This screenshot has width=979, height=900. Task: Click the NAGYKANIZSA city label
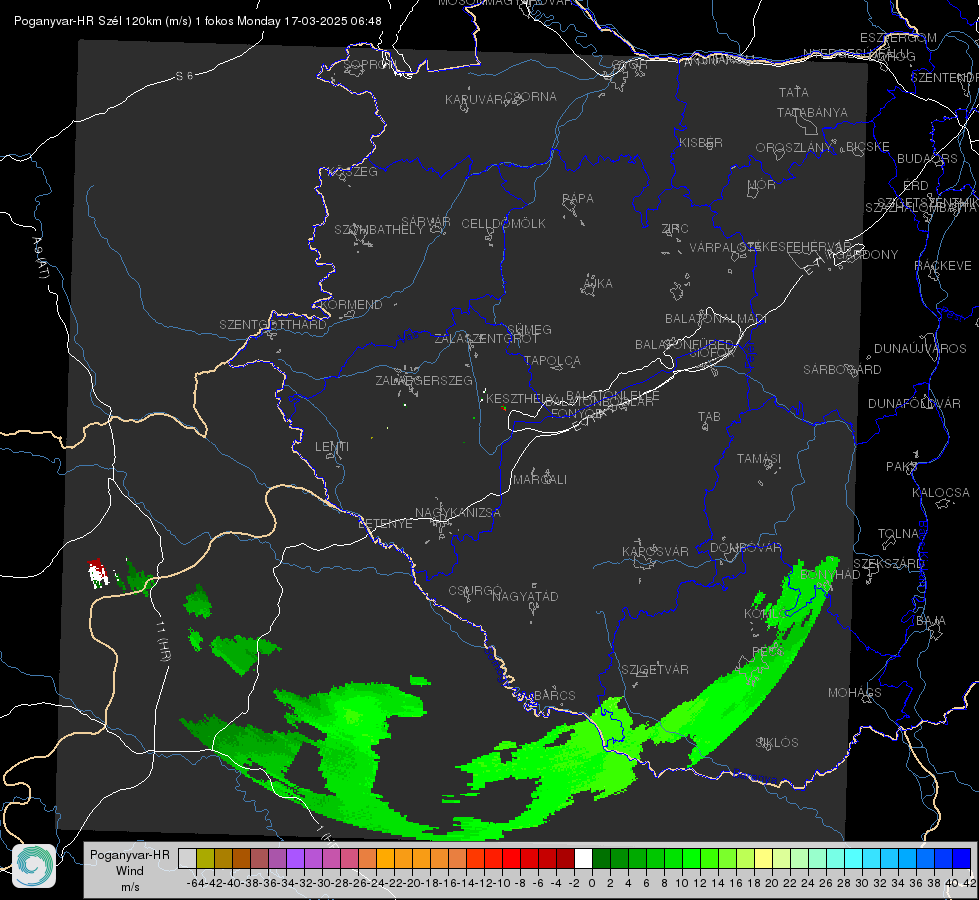coord(458,513)
